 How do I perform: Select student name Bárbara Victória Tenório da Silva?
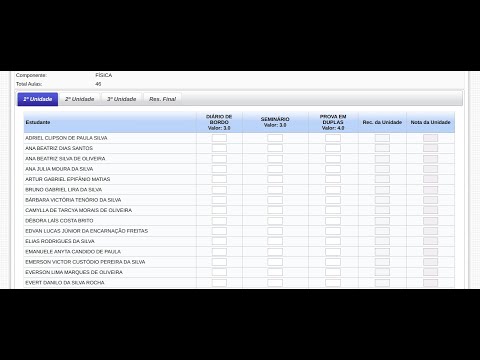[73, 200]
